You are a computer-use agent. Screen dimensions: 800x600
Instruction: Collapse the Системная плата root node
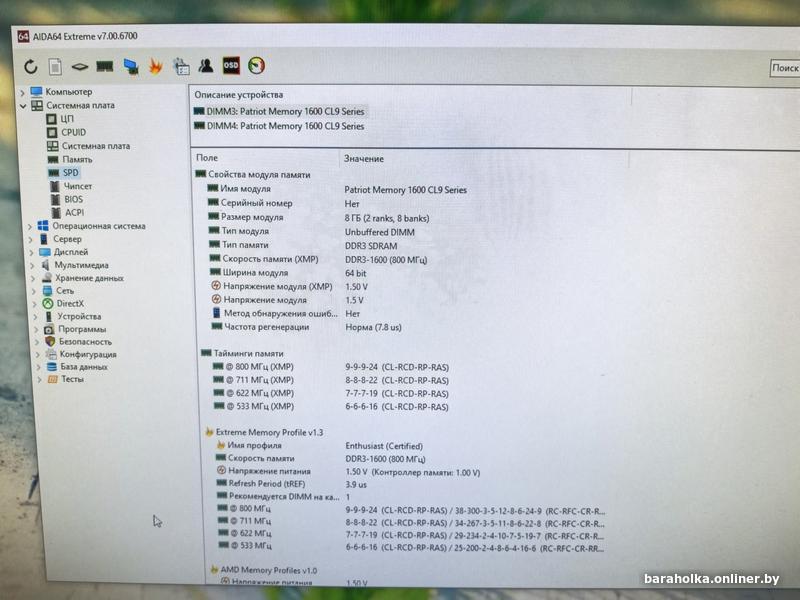23,106
